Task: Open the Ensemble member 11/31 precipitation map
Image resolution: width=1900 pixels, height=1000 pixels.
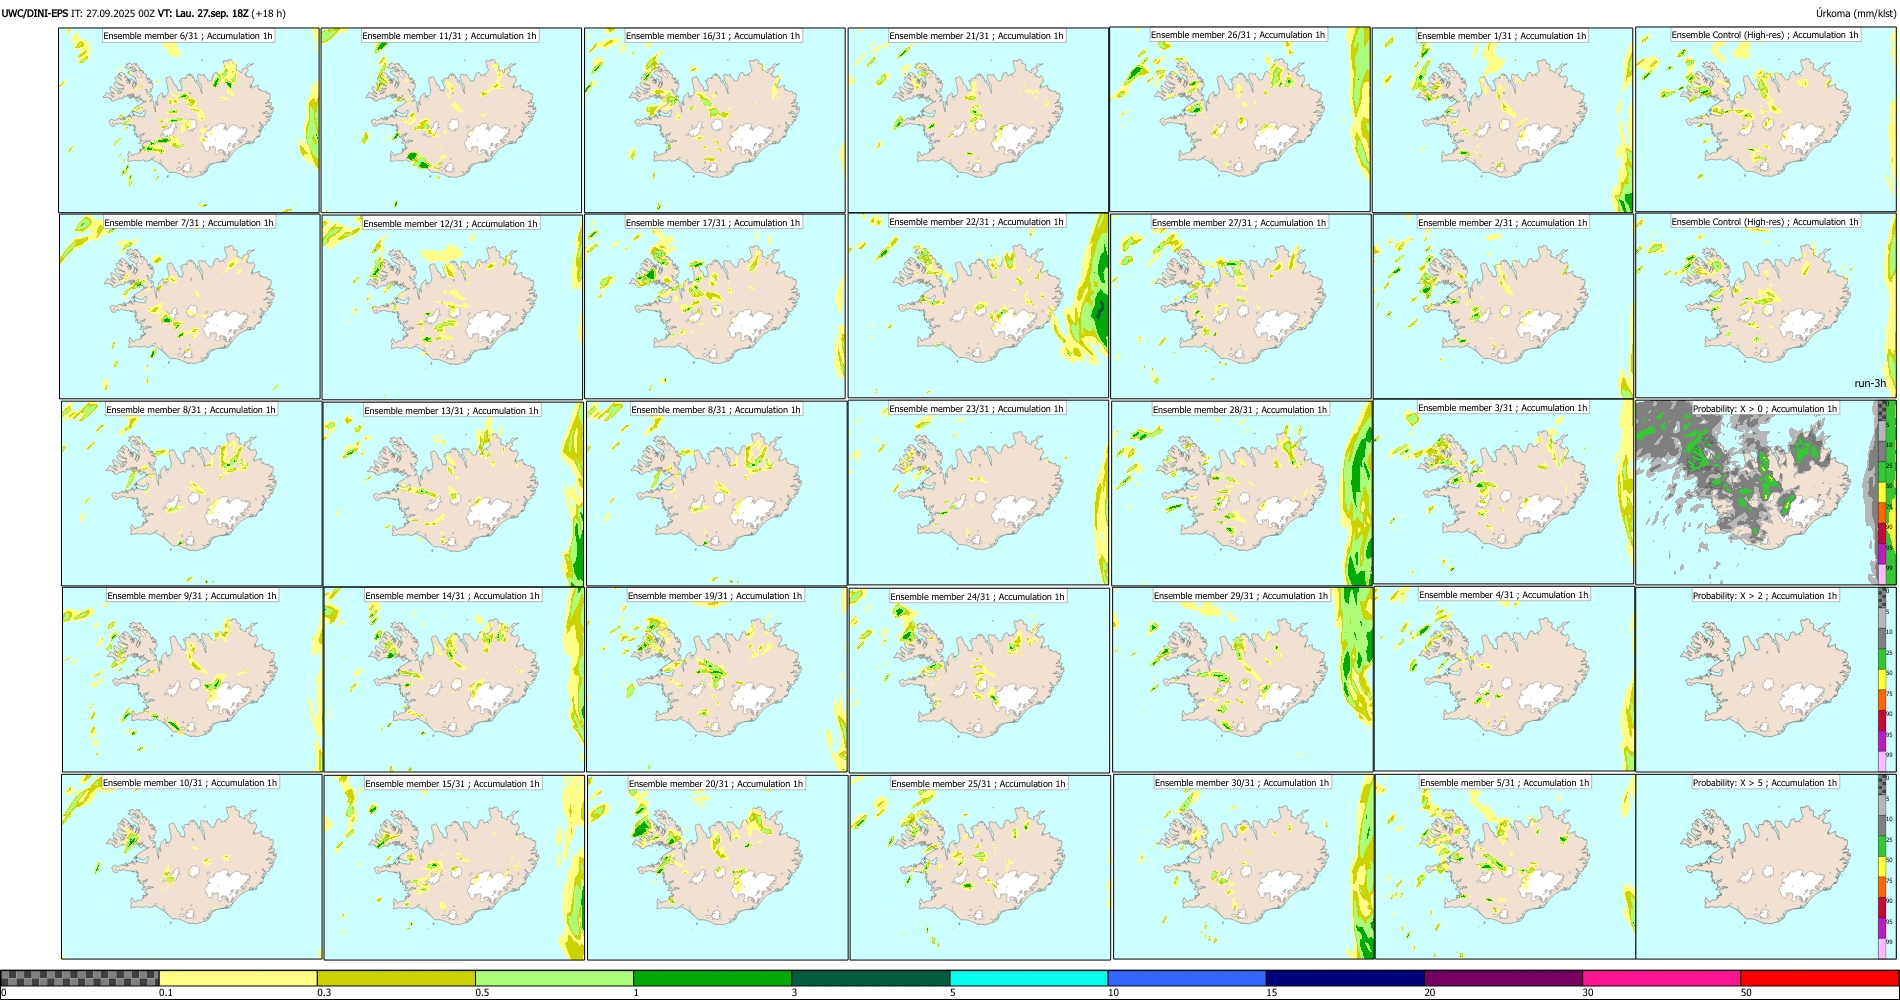Action: pos(451,120)
